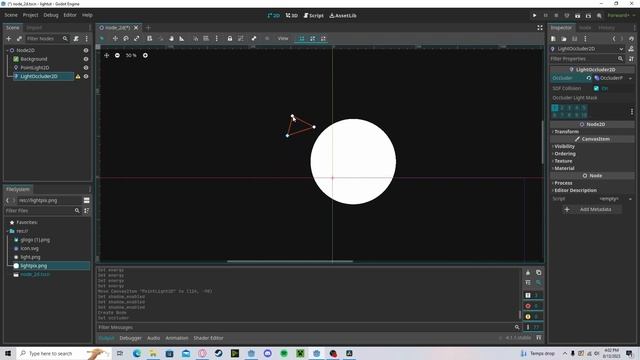
Task: Toggle visibility of PointLight2D node
Action: pyautogui.click(x=86, y=67)
